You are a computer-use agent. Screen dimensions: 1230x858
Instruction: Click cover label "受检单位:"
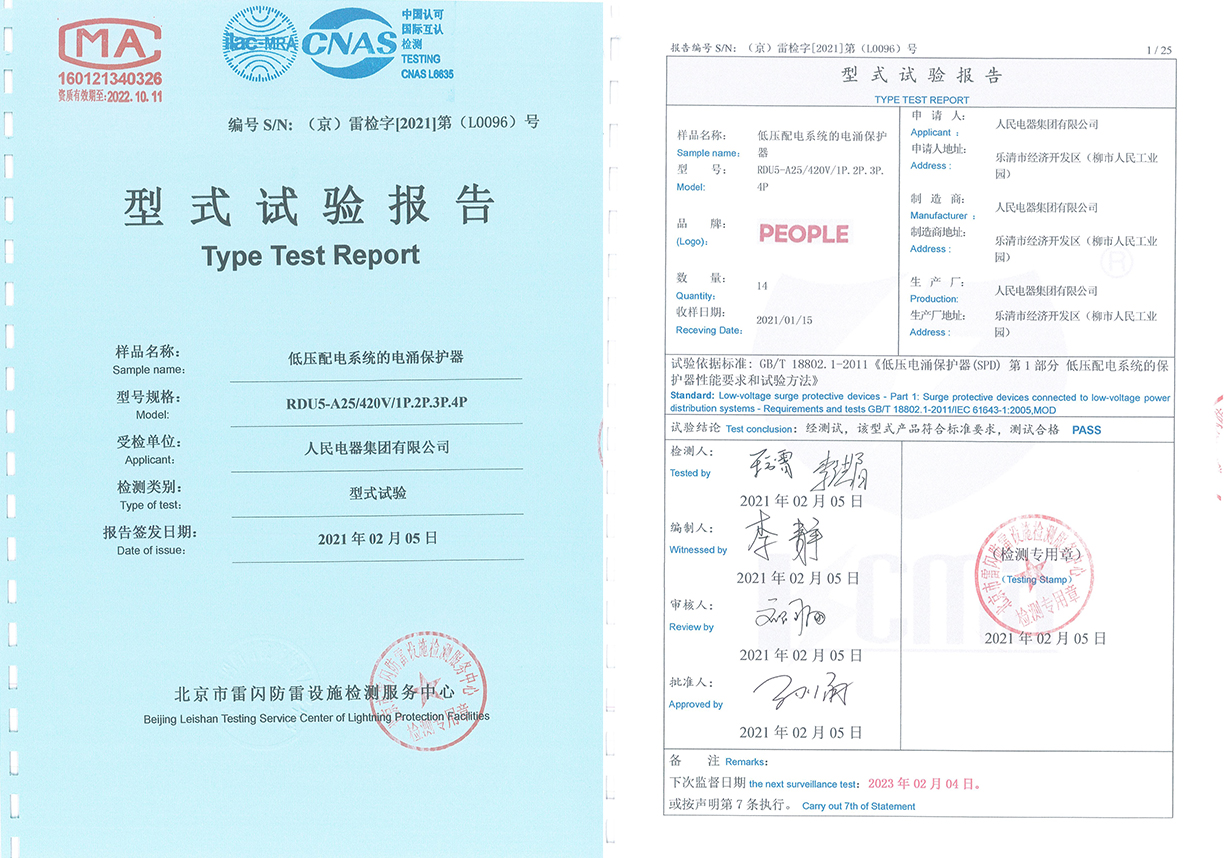tap(149, 442)
